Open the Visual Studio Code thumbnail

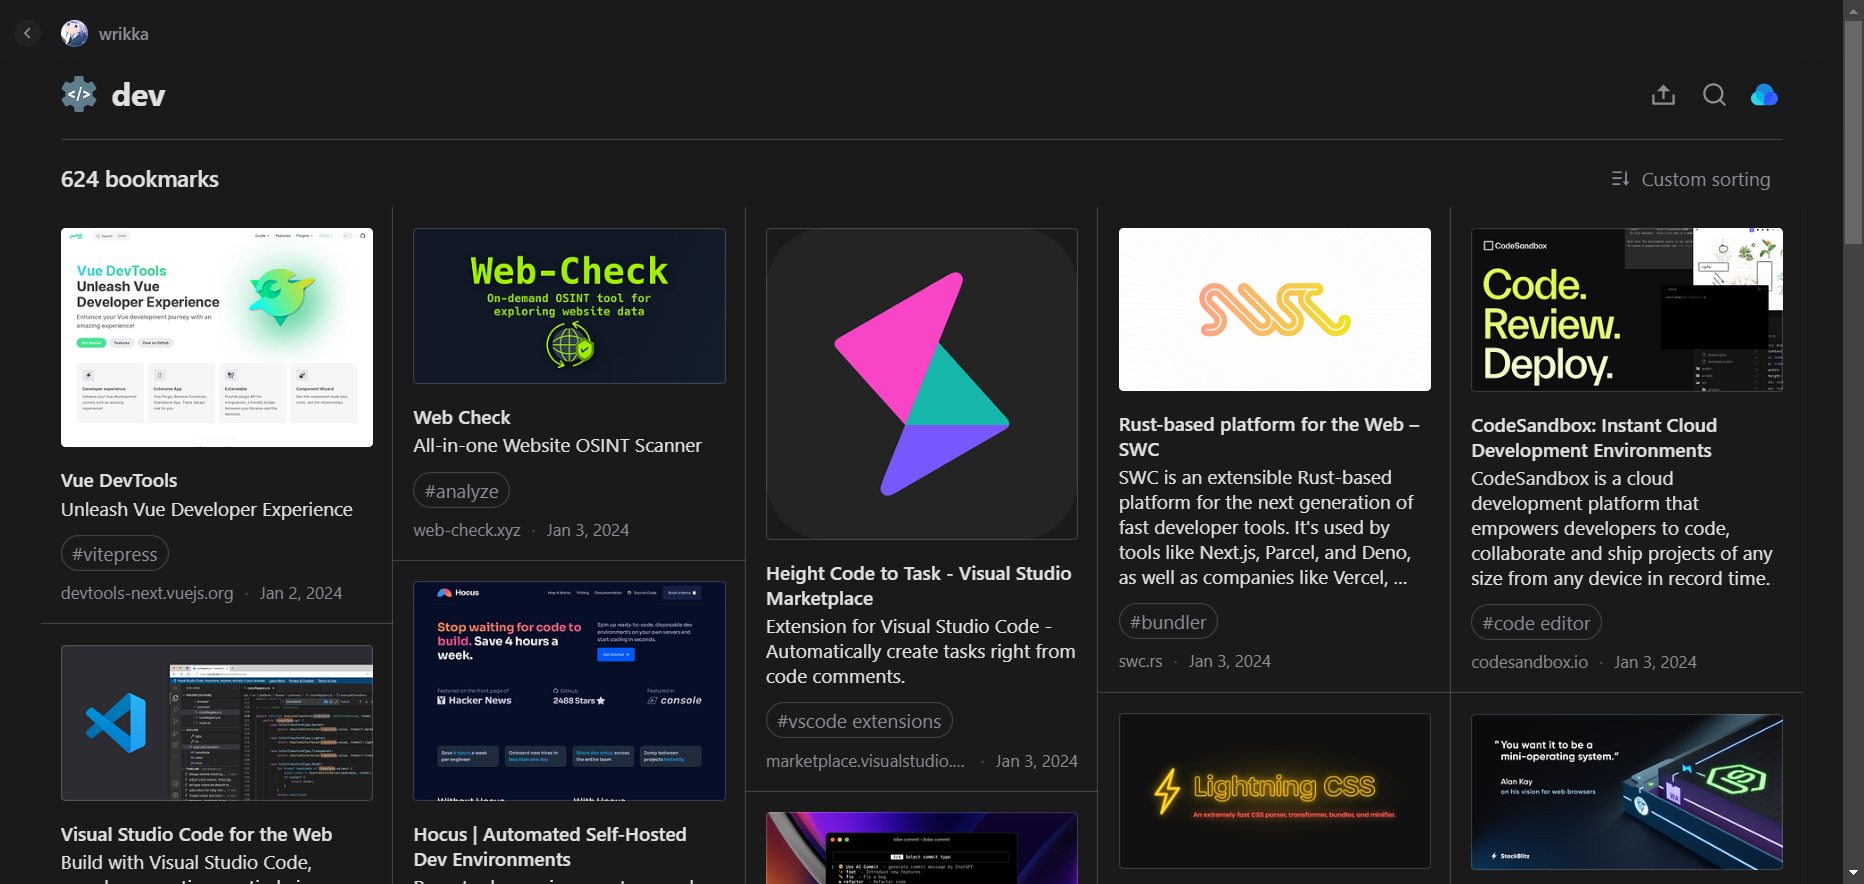(x=217, y=723)
